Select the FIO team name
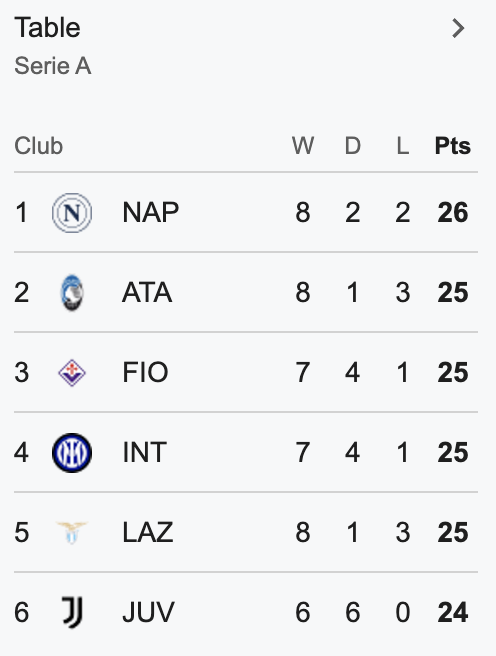This screenshot has width=496, height=656. (x=145, y=372)
